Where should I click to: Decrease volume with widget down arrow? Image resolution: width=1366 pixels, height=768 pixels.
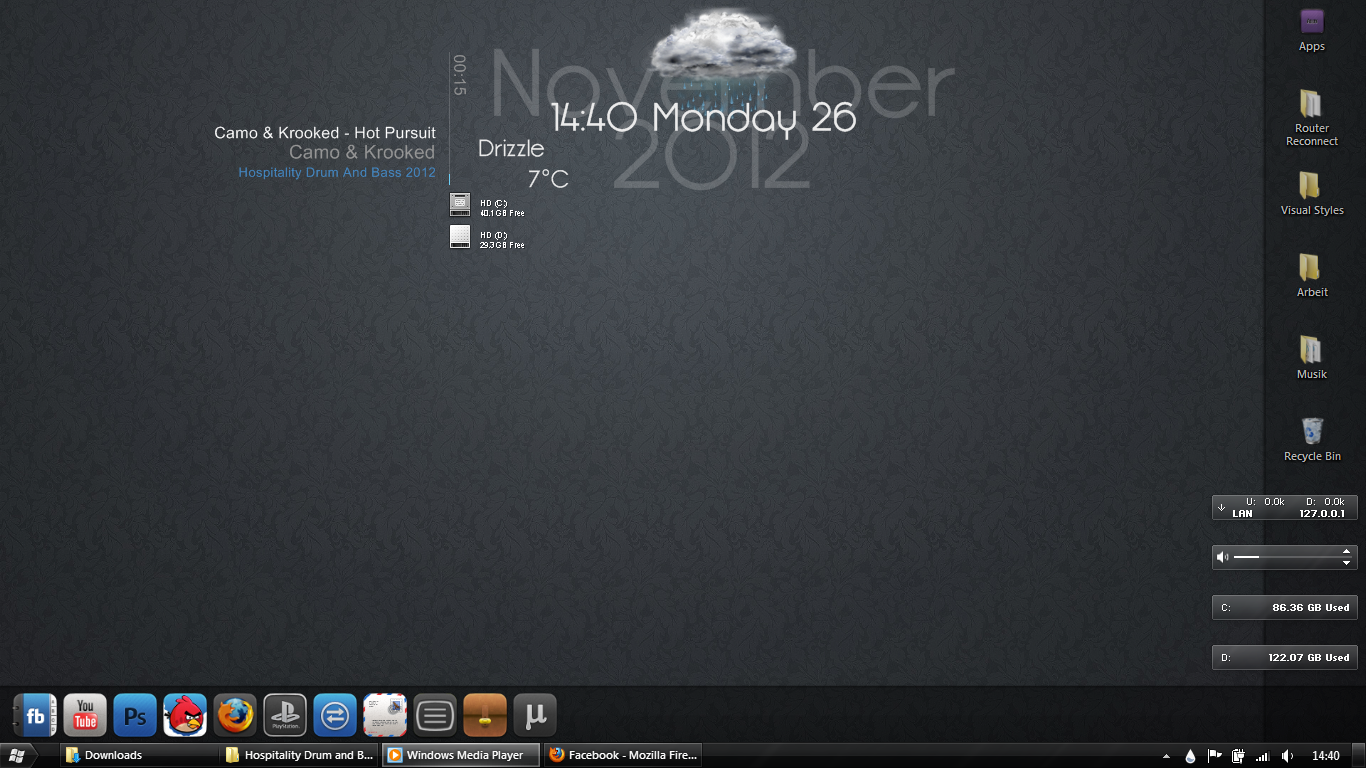pyautogui.click(x=1347, y=563)
